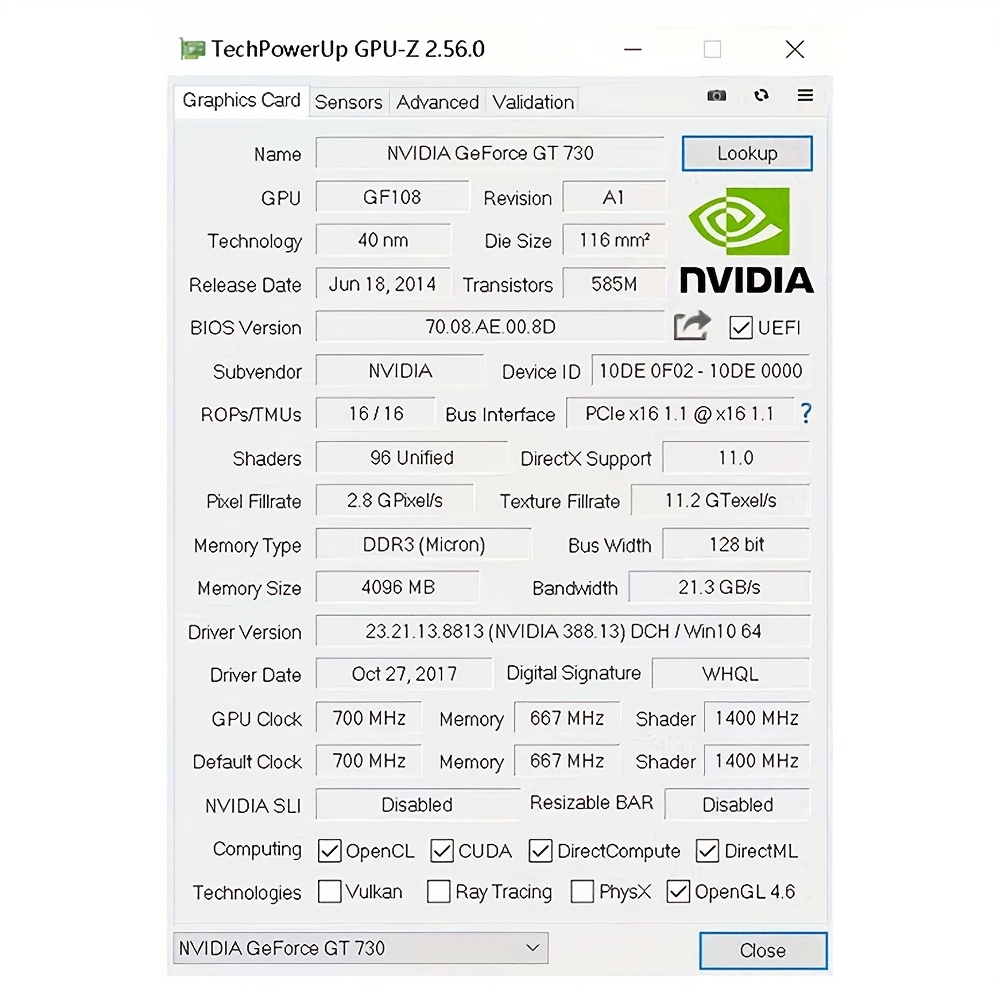The image size is (1000, 1000).
Task: Select the Validation tab
Action: pos(532,102)
